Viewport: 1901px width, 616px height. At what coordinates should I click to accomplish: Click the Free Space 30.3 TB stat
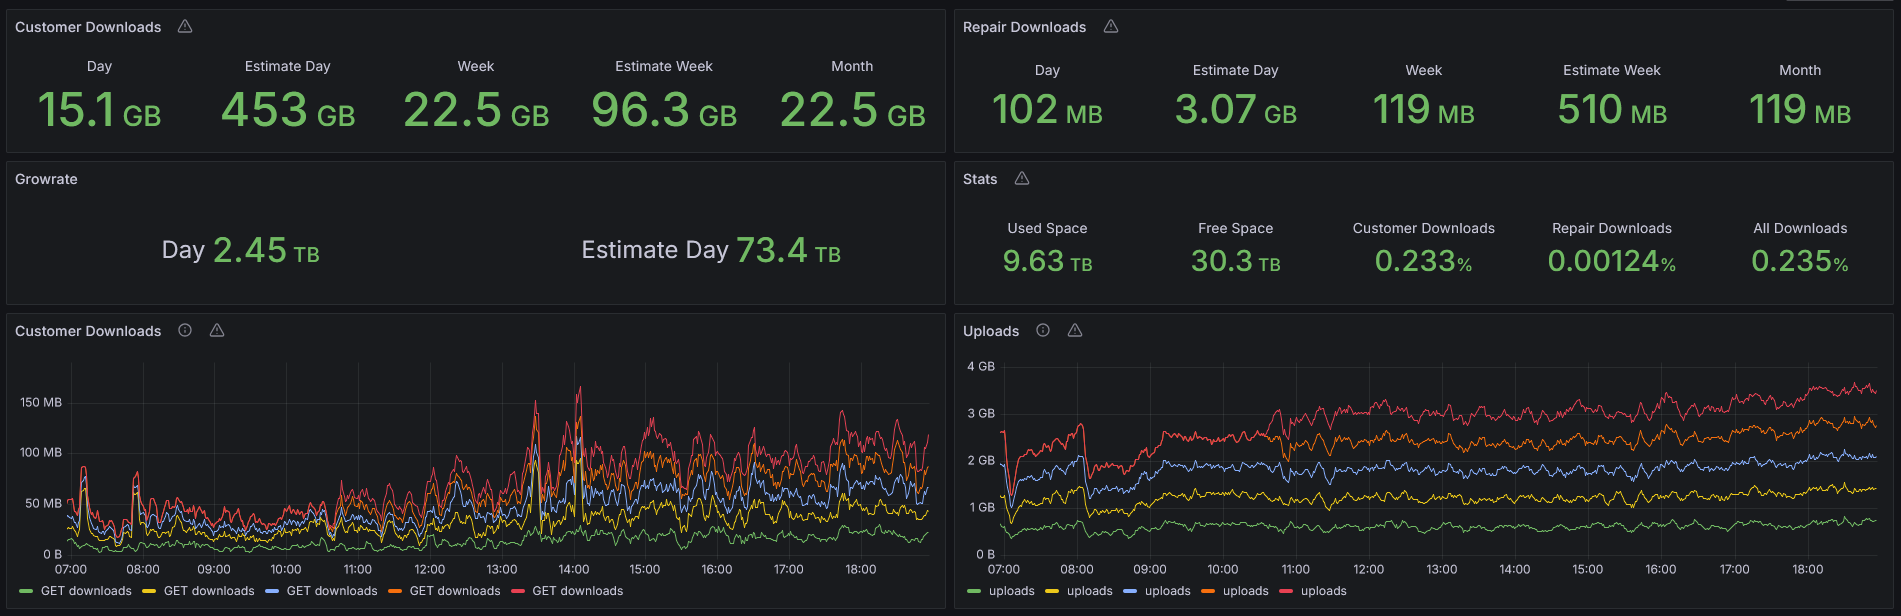point(1235,261)
